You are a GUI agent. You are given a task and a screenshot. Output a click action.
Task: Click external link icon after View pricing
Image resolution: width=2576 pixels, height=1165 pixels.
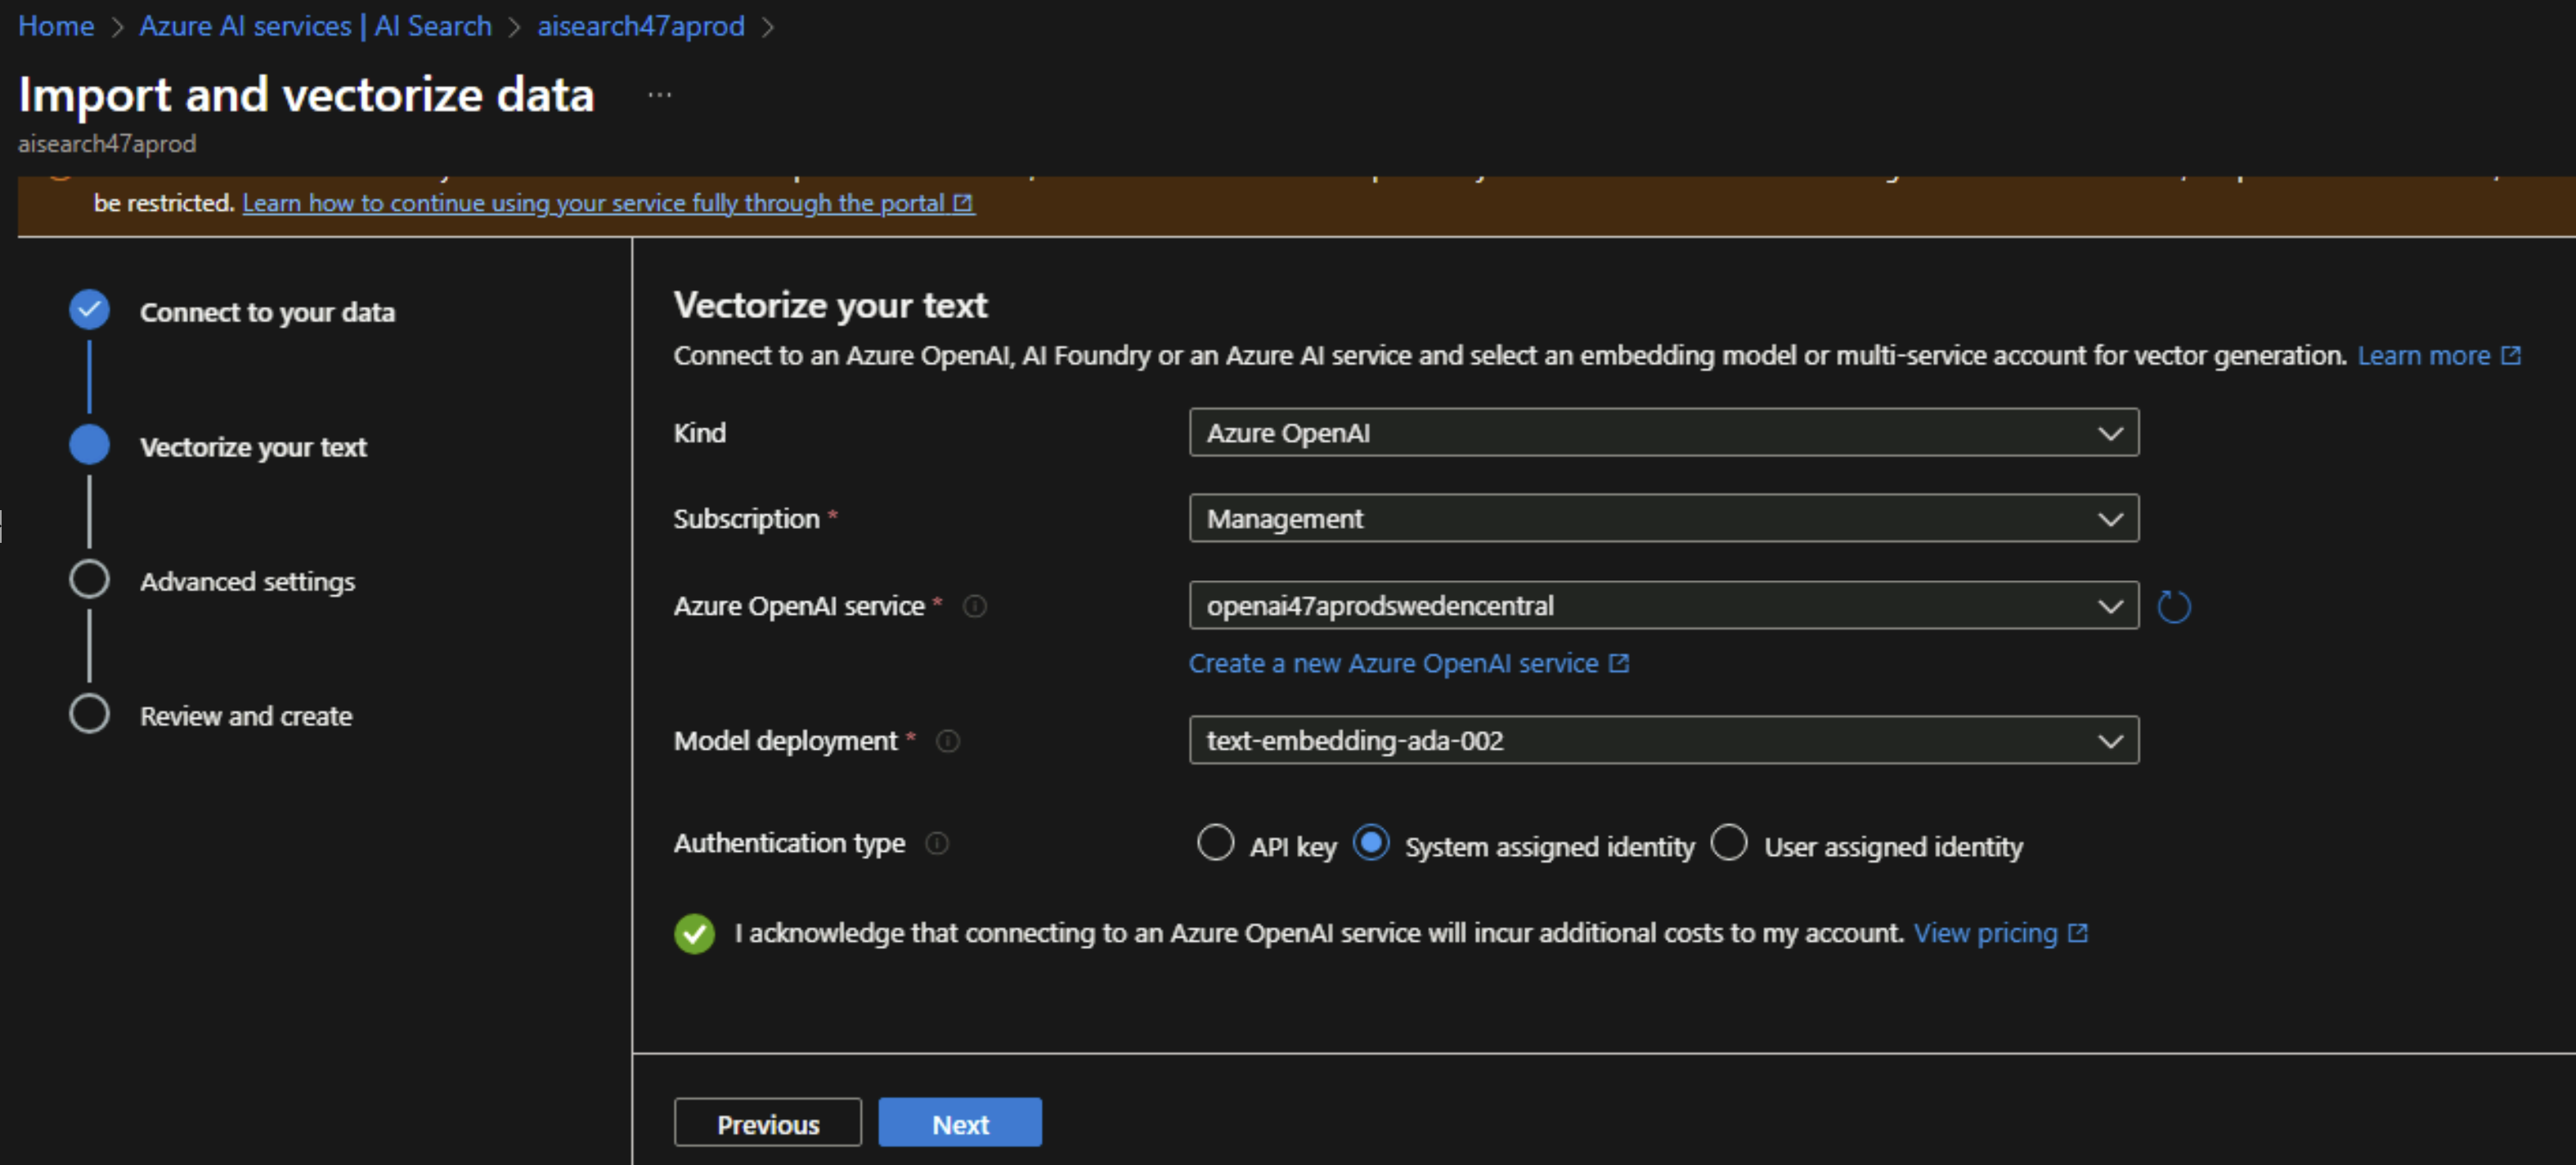click(2078, 933)
